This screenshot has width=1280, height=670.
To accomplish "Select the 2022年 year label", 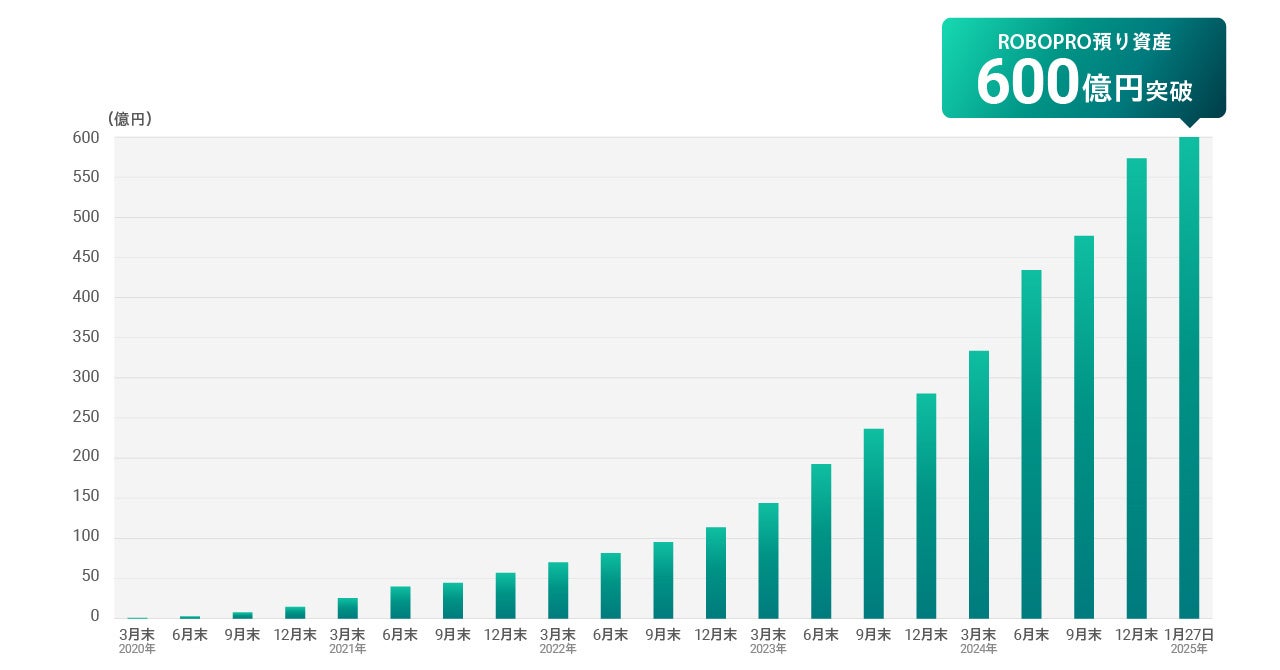I will (x=558, y=649).
